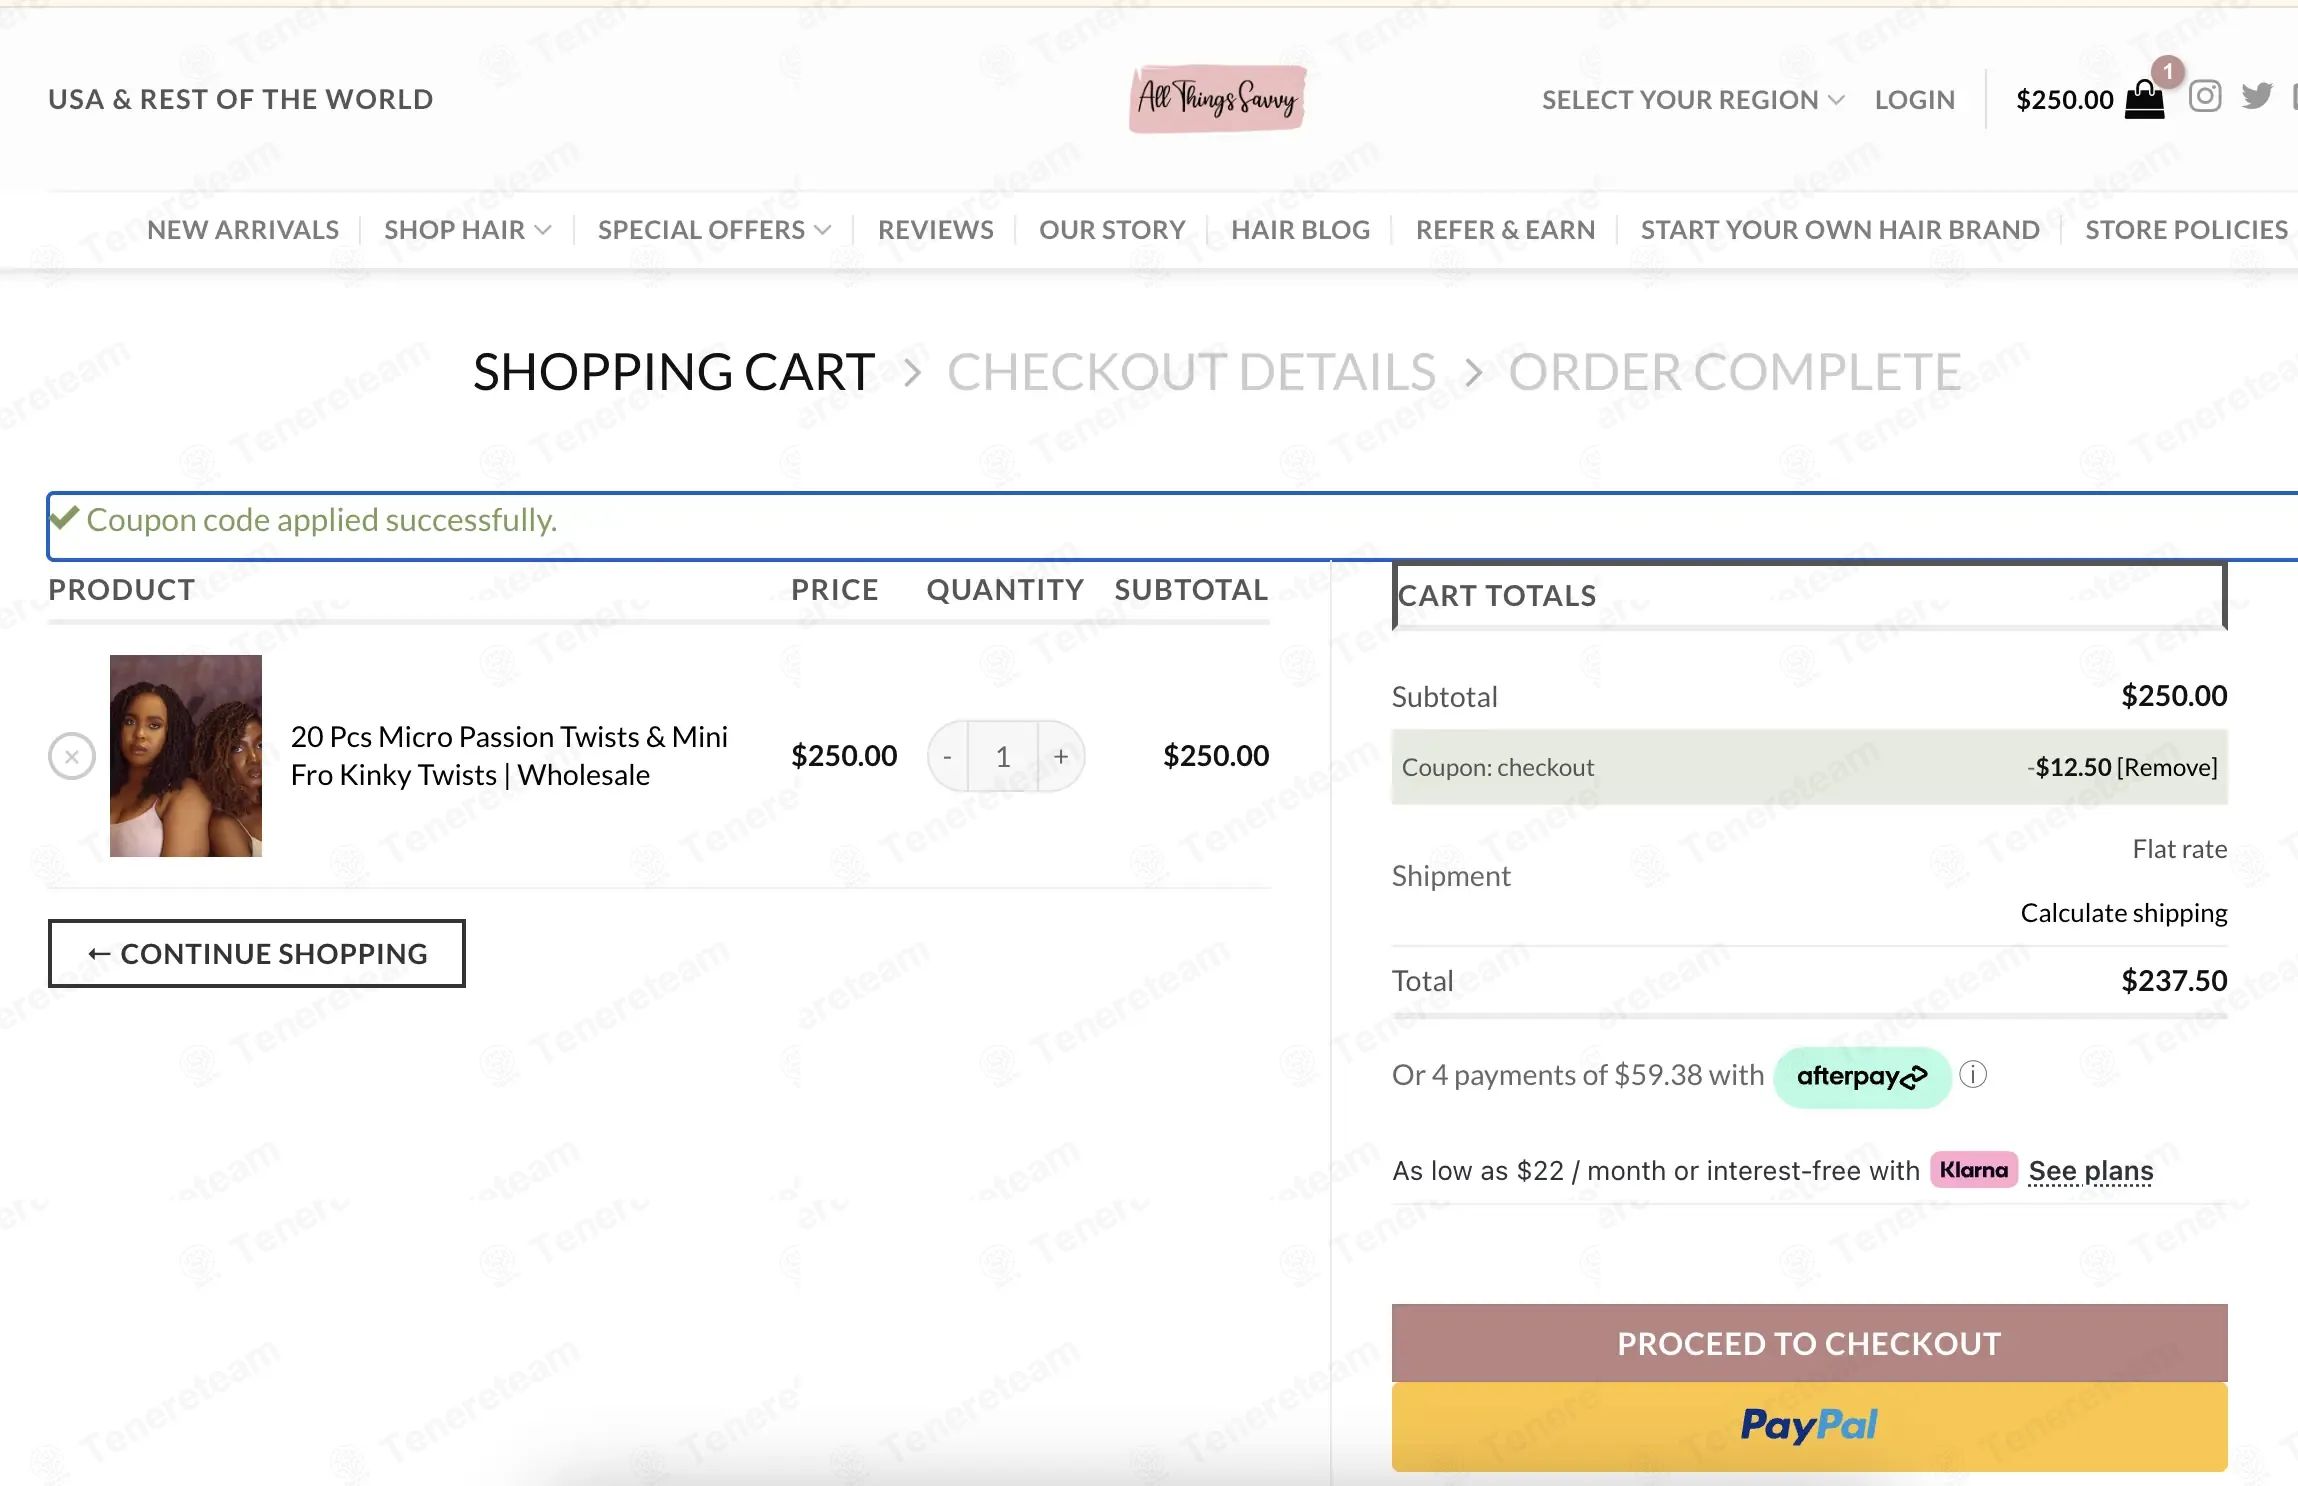2298x1486 pixels.
Task: Click the Total $237.50 amount
Action: point(2174,980)
